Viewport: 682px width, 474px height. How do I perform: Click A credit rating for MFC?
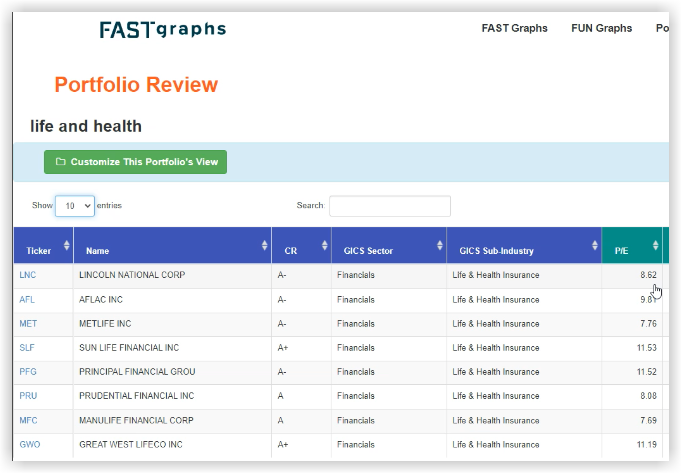pos(281,421)
